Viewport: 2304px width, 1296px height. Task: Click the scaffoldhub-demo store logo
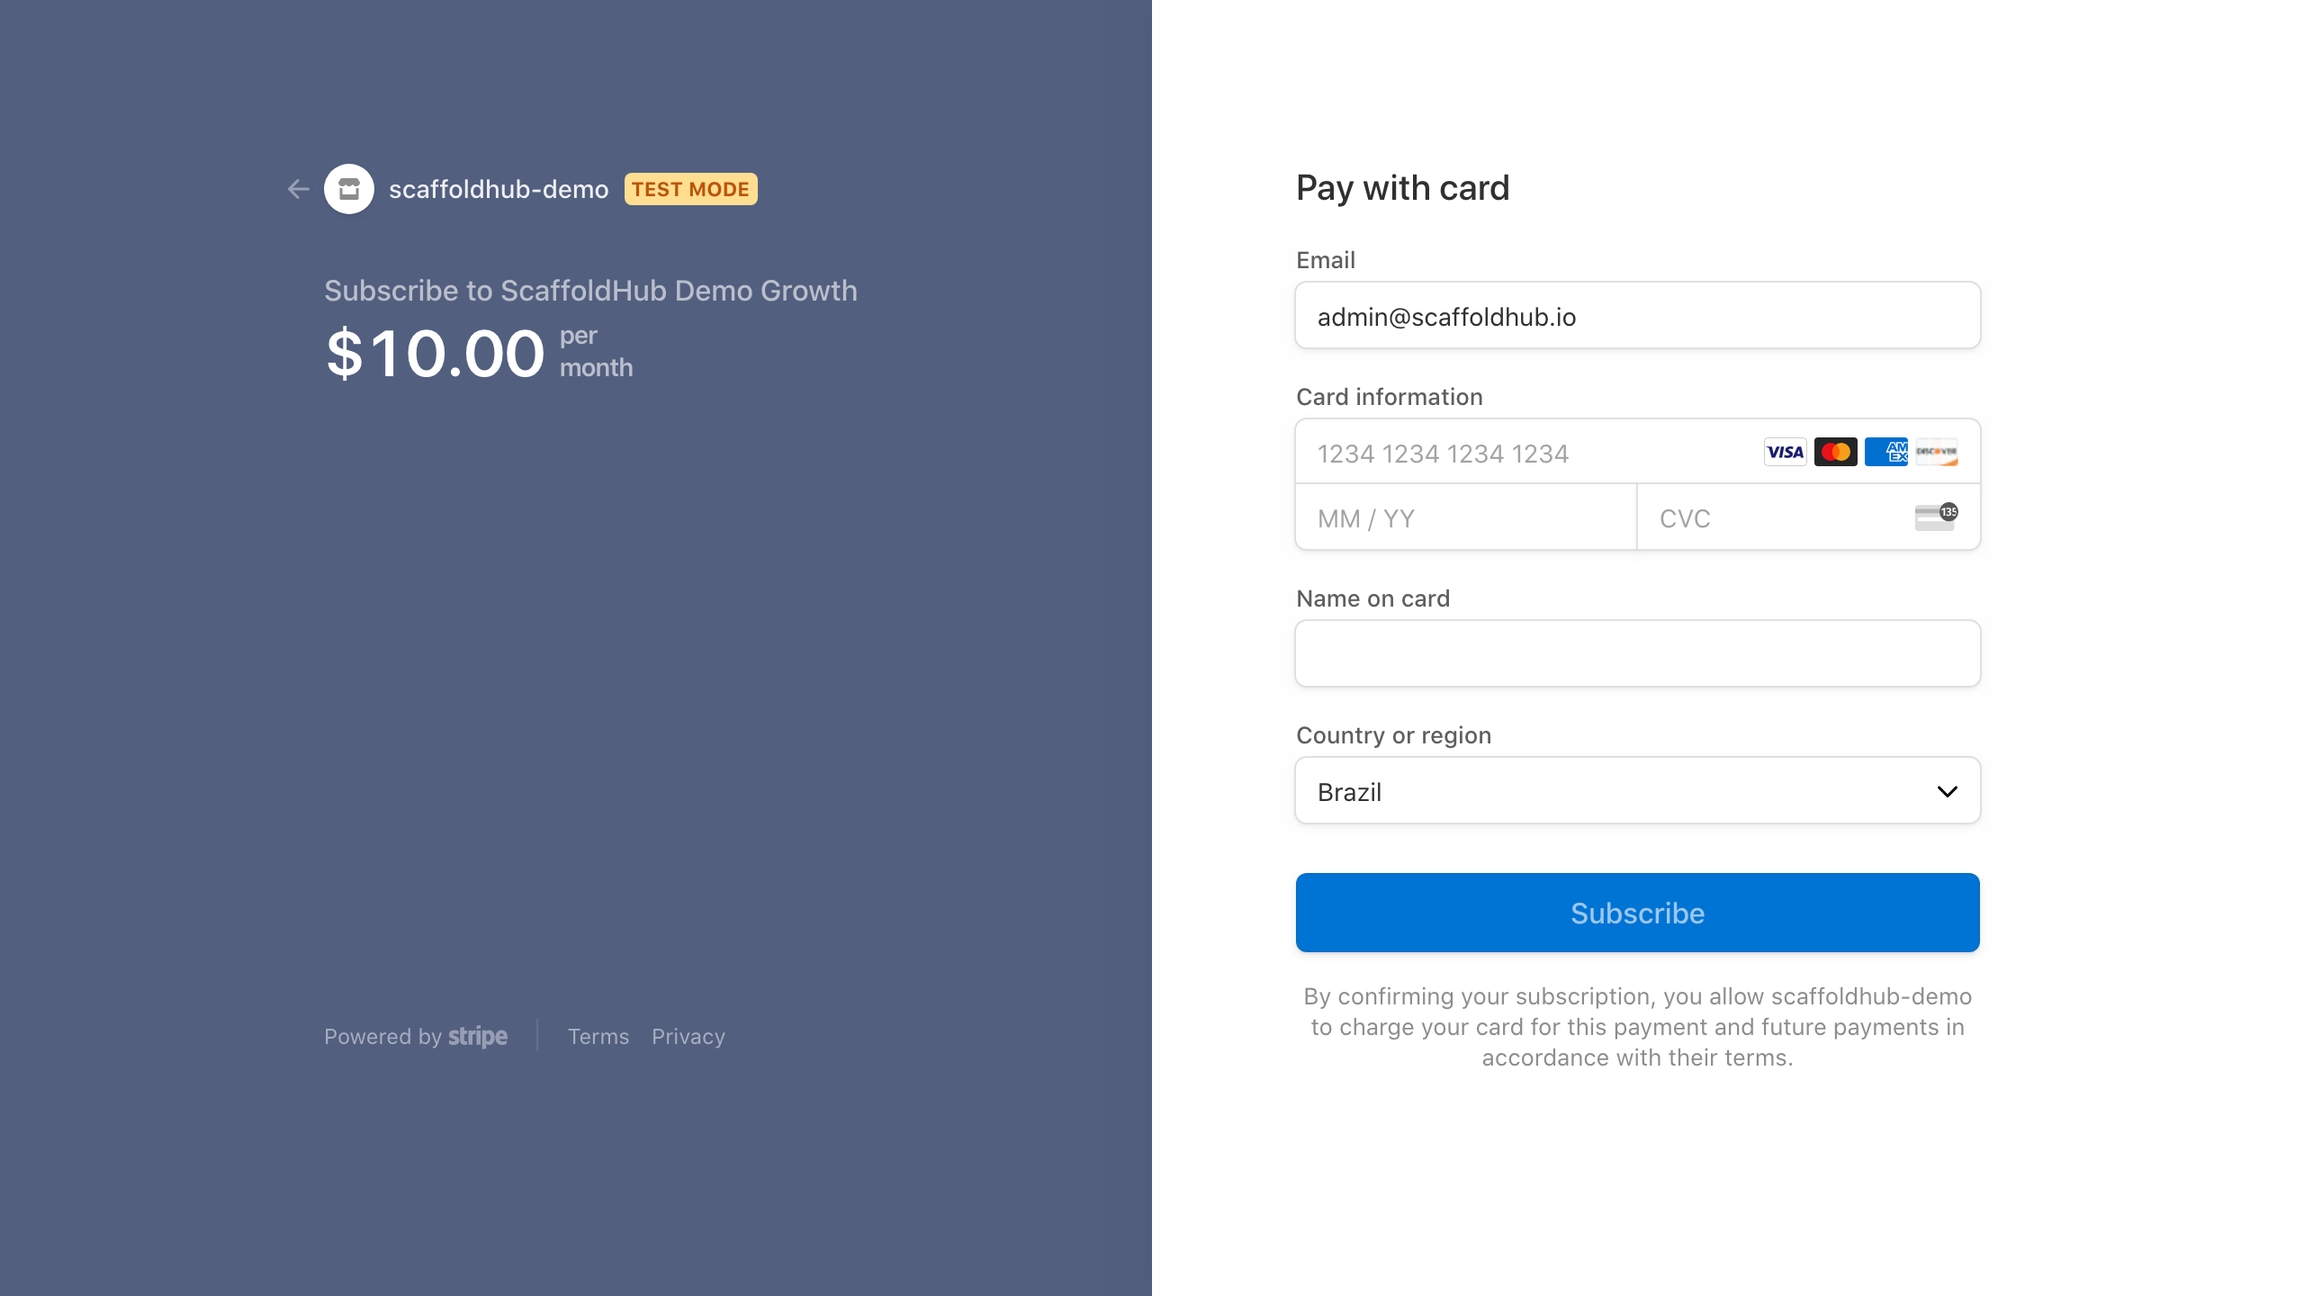(x=349, y=189)
